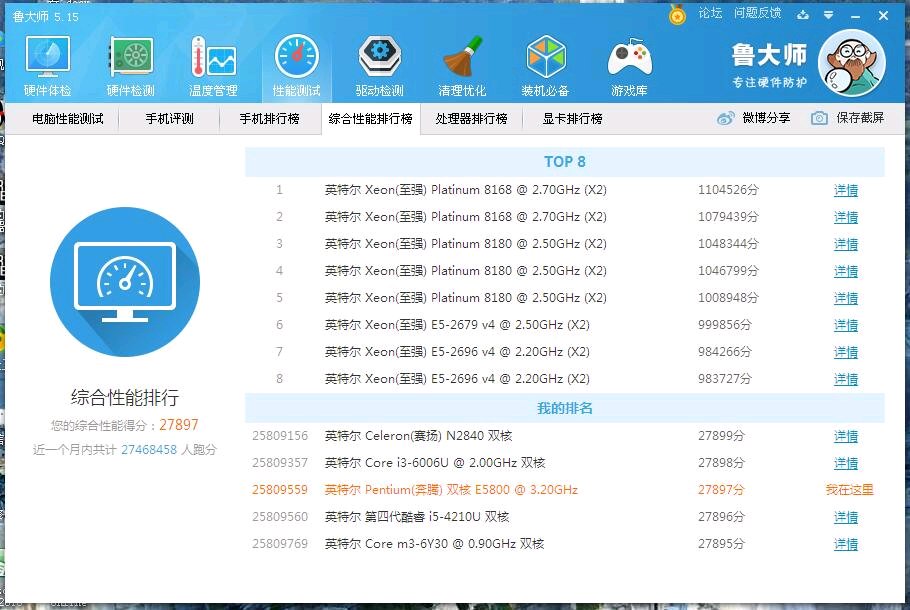Switch to 处理器排行榜 tab
The height and width of the screenshot is (610, 910).
click(x=471, y=119)
